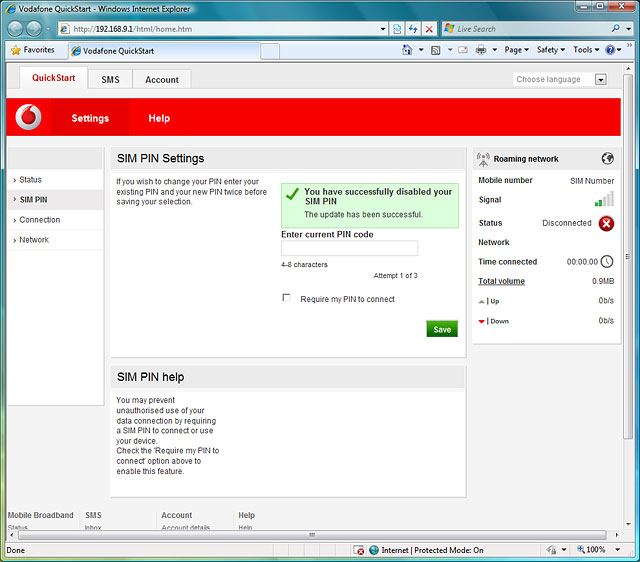640x562 pixels.
Task: Click the Enter current PIN code field
Action: (x=349, y=248)
